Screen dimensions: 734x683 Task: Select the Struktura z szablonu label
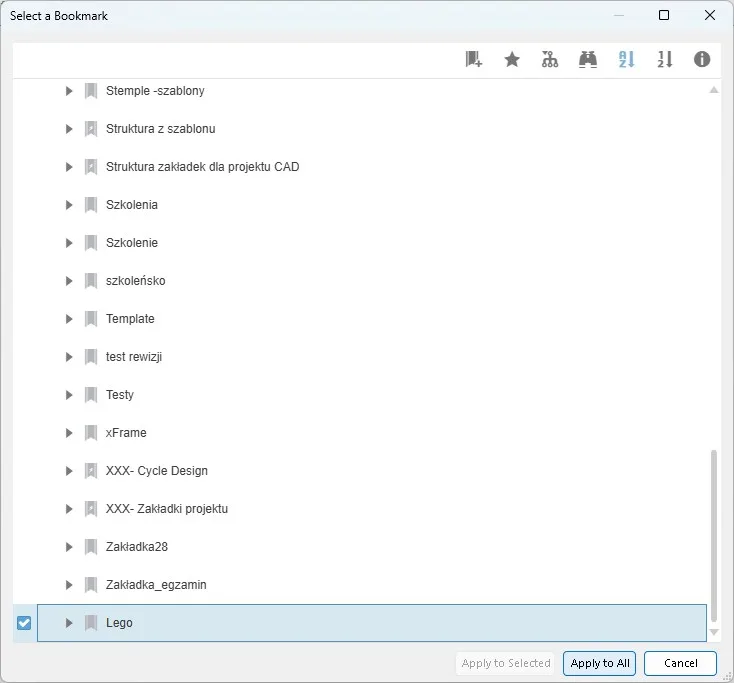click(x=161, y=129)
